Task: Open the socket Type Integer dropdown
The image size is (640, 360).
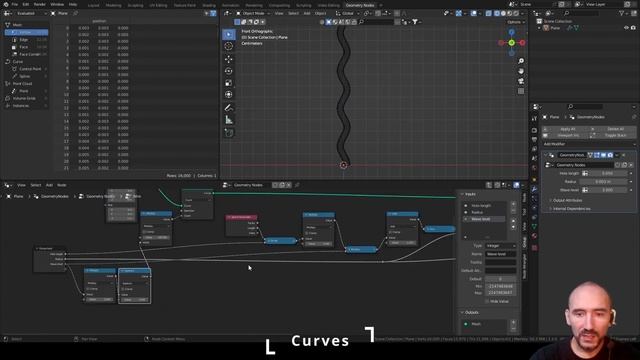Action: coord(501,246)
